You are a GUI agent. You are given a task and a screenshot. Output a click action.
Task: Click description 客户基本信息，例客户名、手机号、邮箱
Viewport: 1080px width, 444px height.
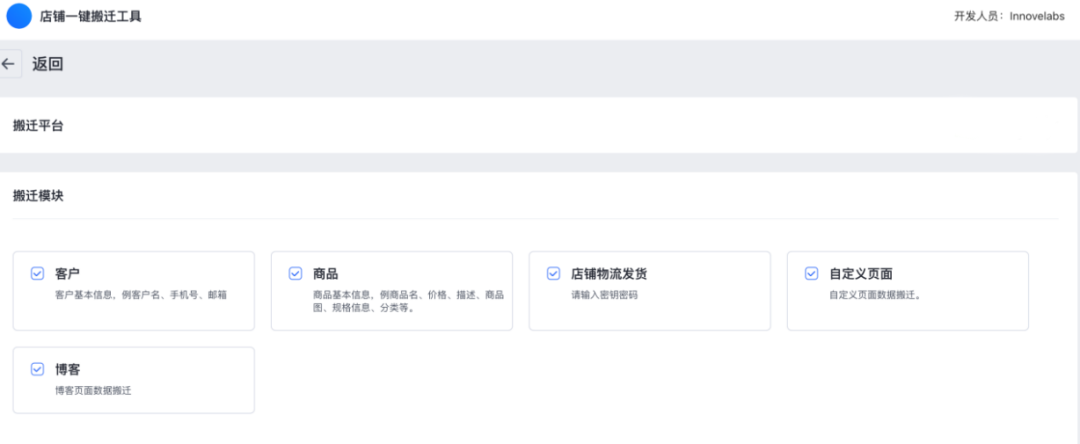pos(141,295)
